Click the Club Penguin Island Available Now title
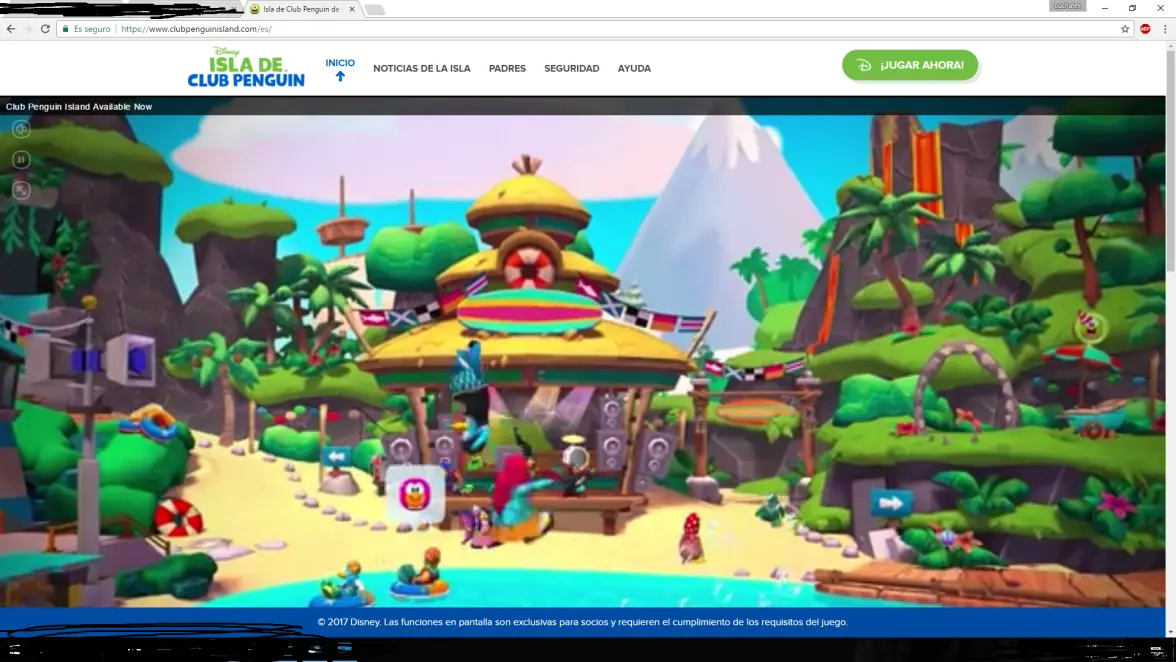1176x662 pixels. point(79,106)
